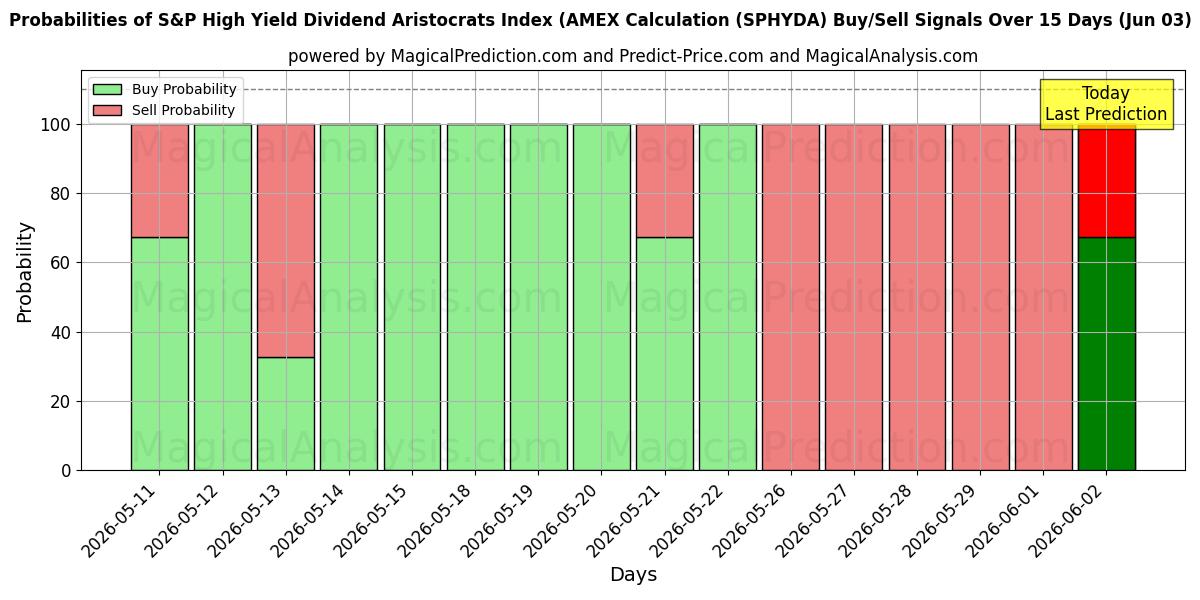Click the full green bar for 2026-05-20
The image size is (1200, 600).
click(602, 297)
